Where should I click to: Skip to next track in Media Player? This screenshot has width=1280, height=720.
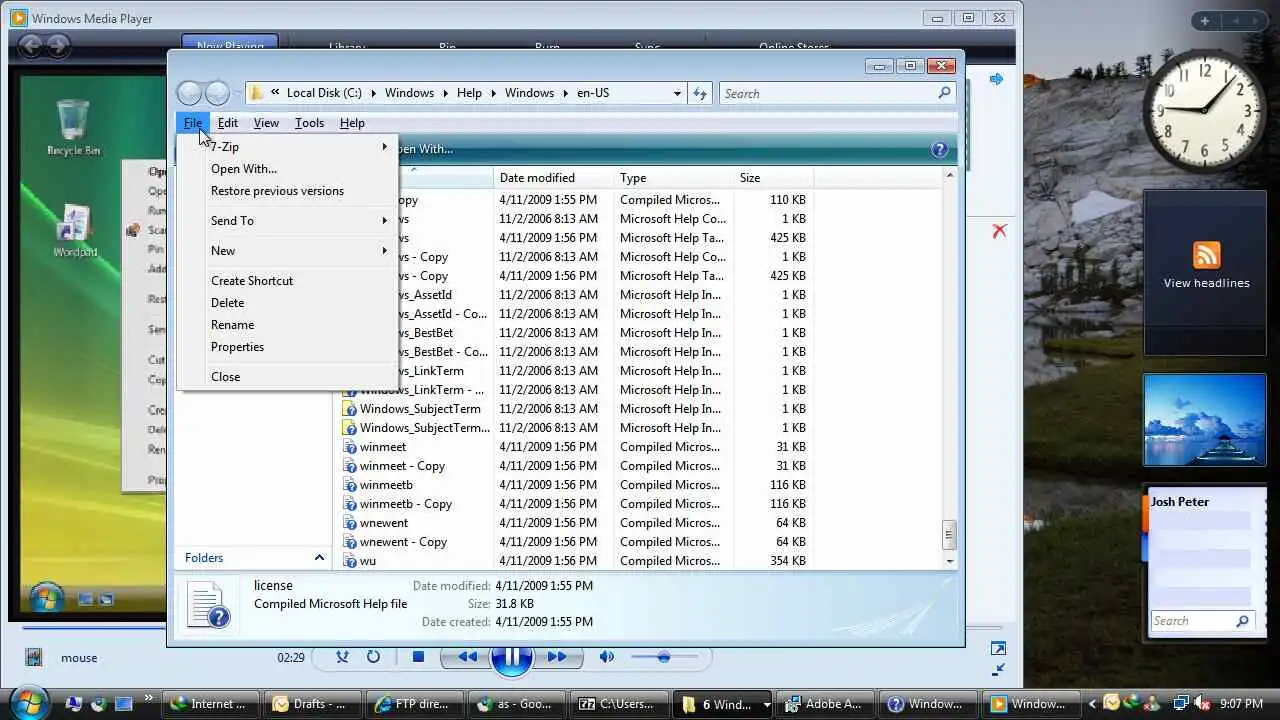click(x=556, y=657)
